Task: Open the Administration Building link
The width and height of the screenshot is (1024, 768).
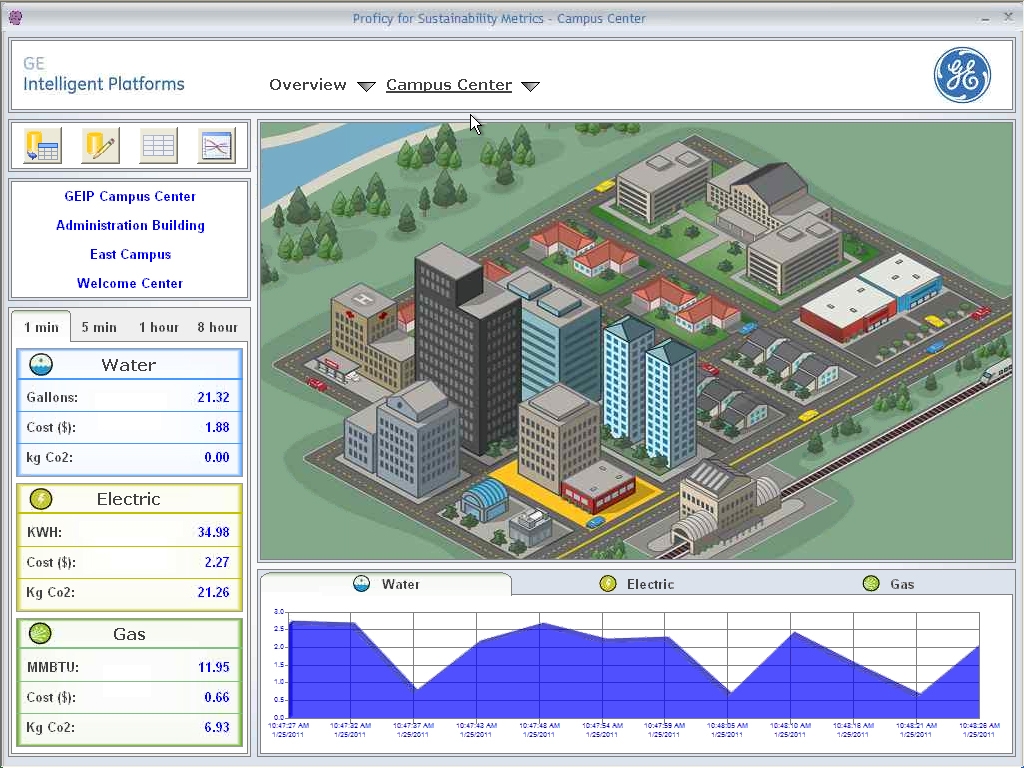Action: tap(130, 225)
